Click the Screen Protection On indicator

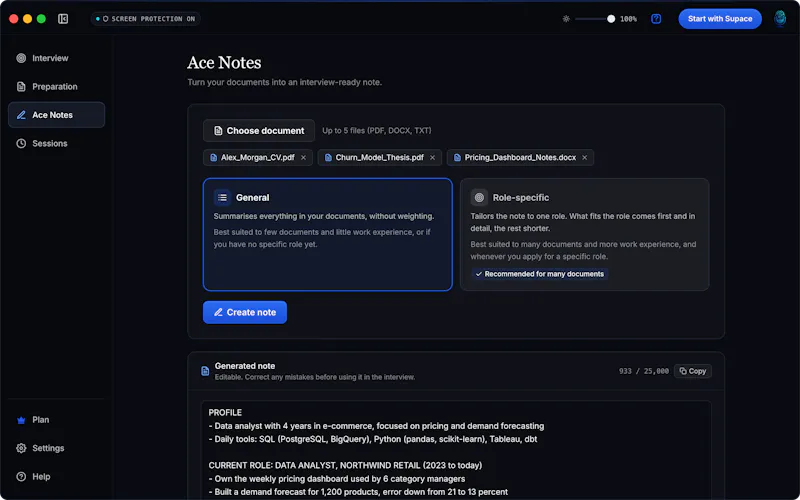[x=146, y=19]
